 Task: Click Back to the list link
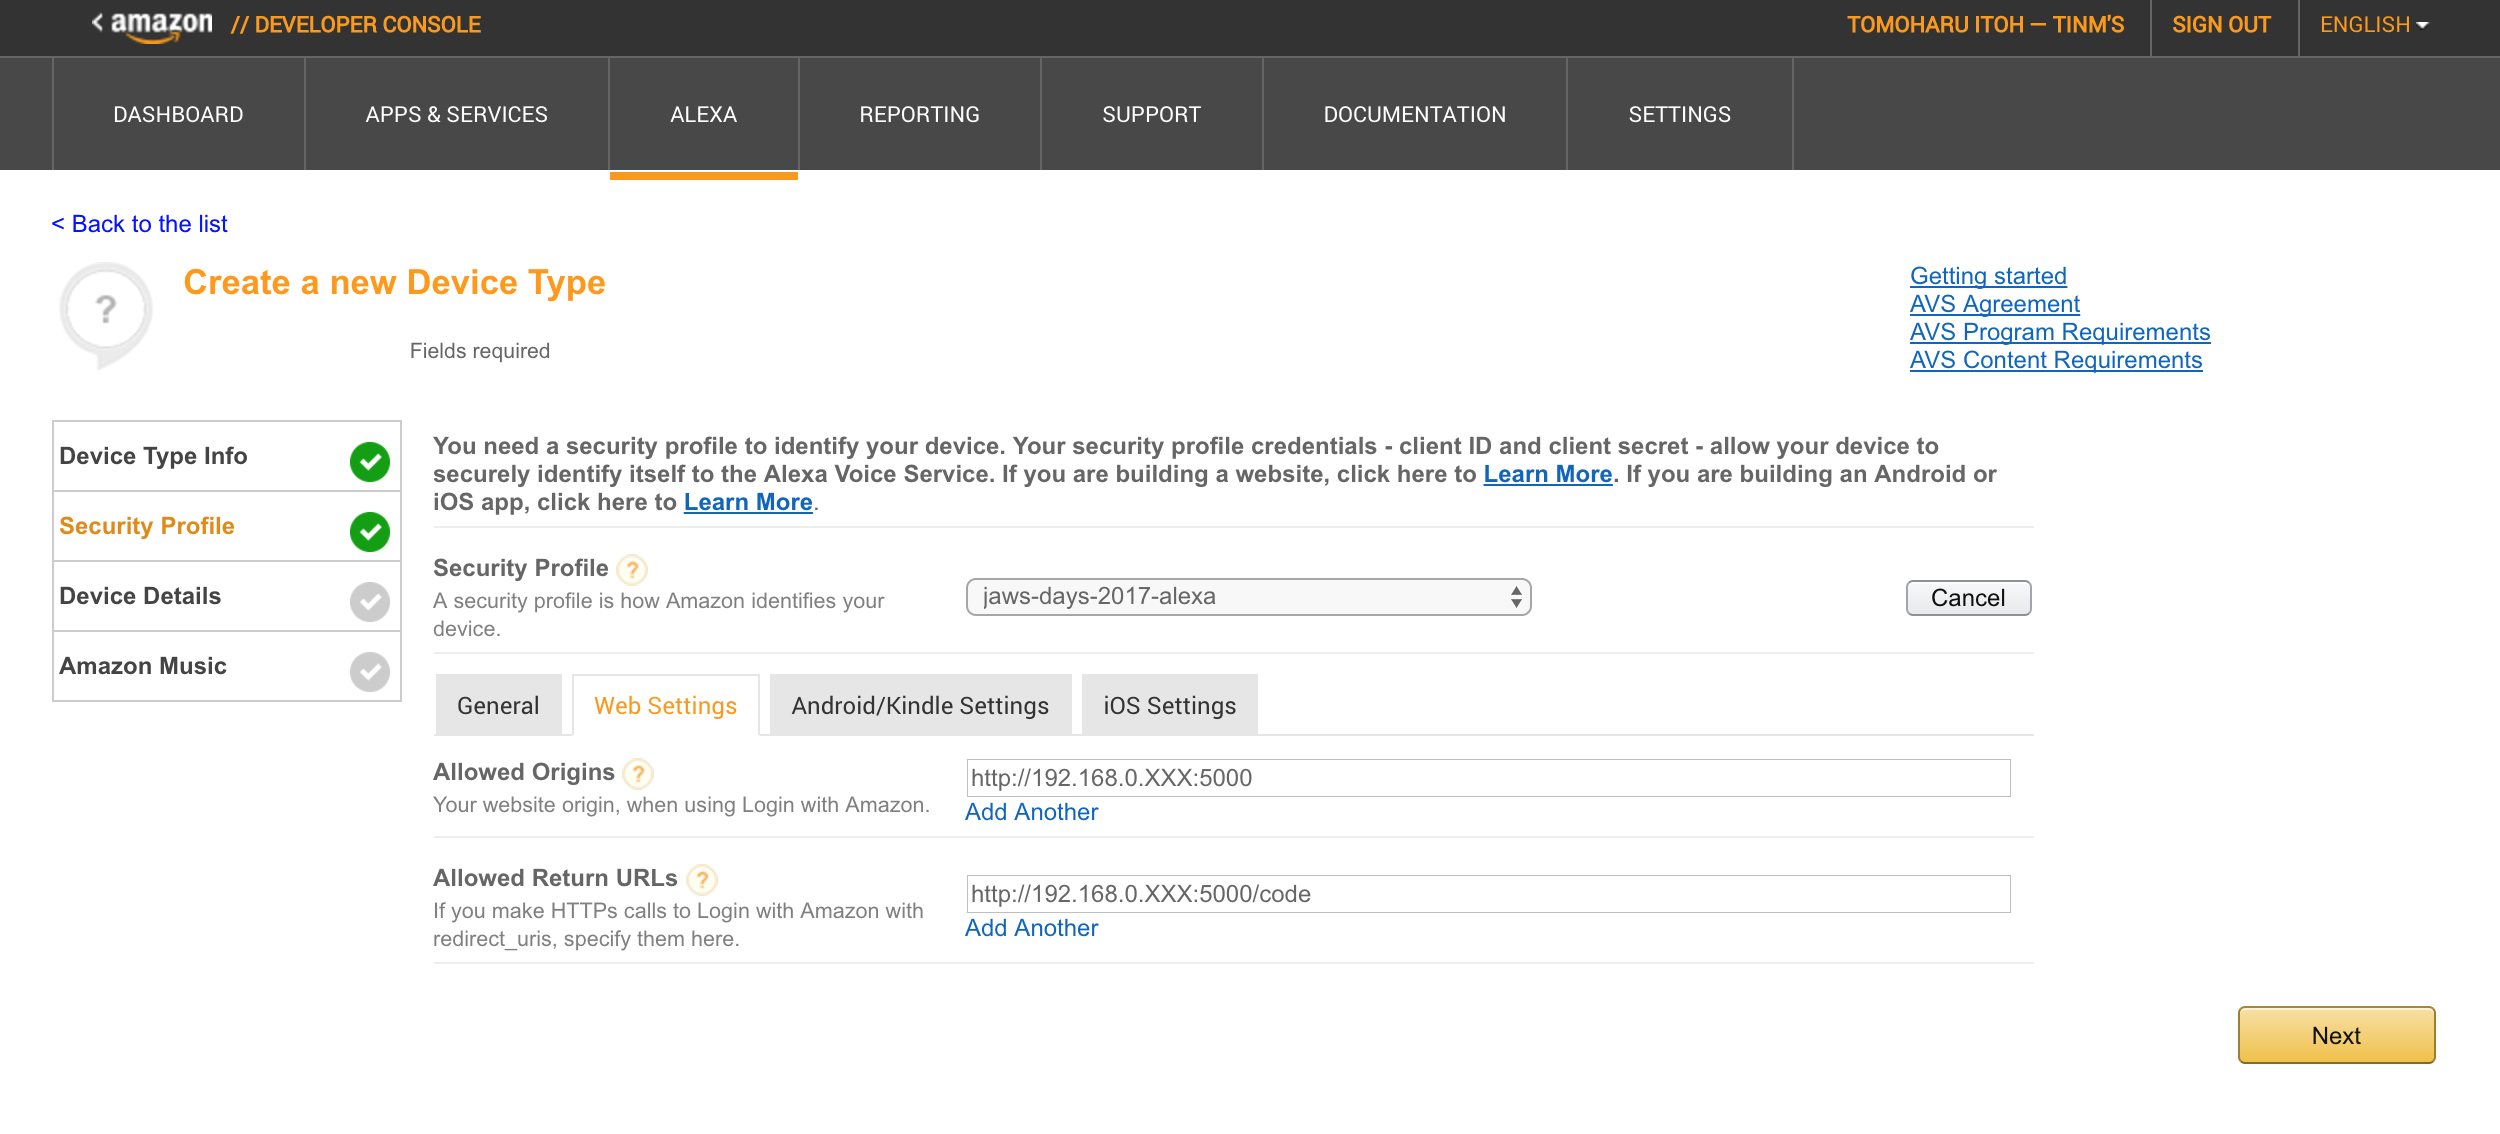tap(140, 224)
